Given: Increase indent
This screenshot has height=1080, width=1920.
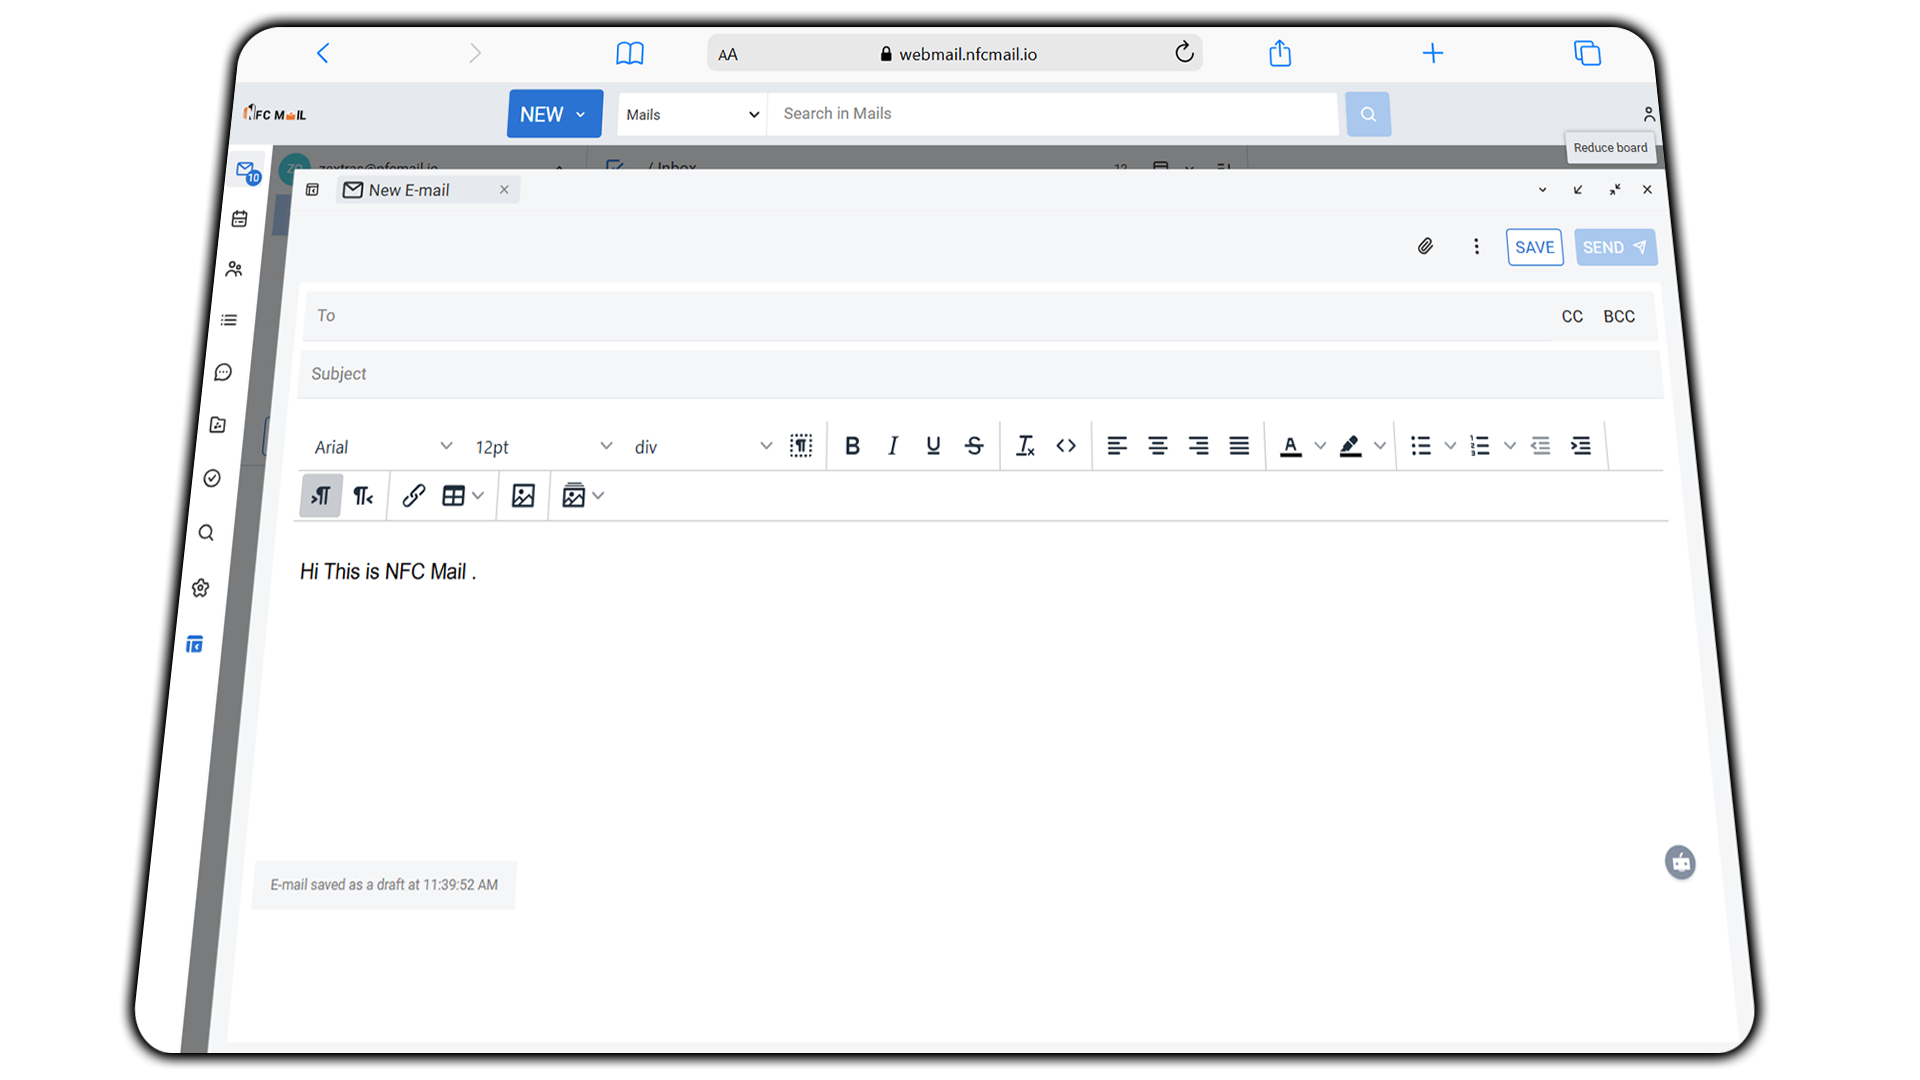Looking at the screenshot, I should point(1581,446).
